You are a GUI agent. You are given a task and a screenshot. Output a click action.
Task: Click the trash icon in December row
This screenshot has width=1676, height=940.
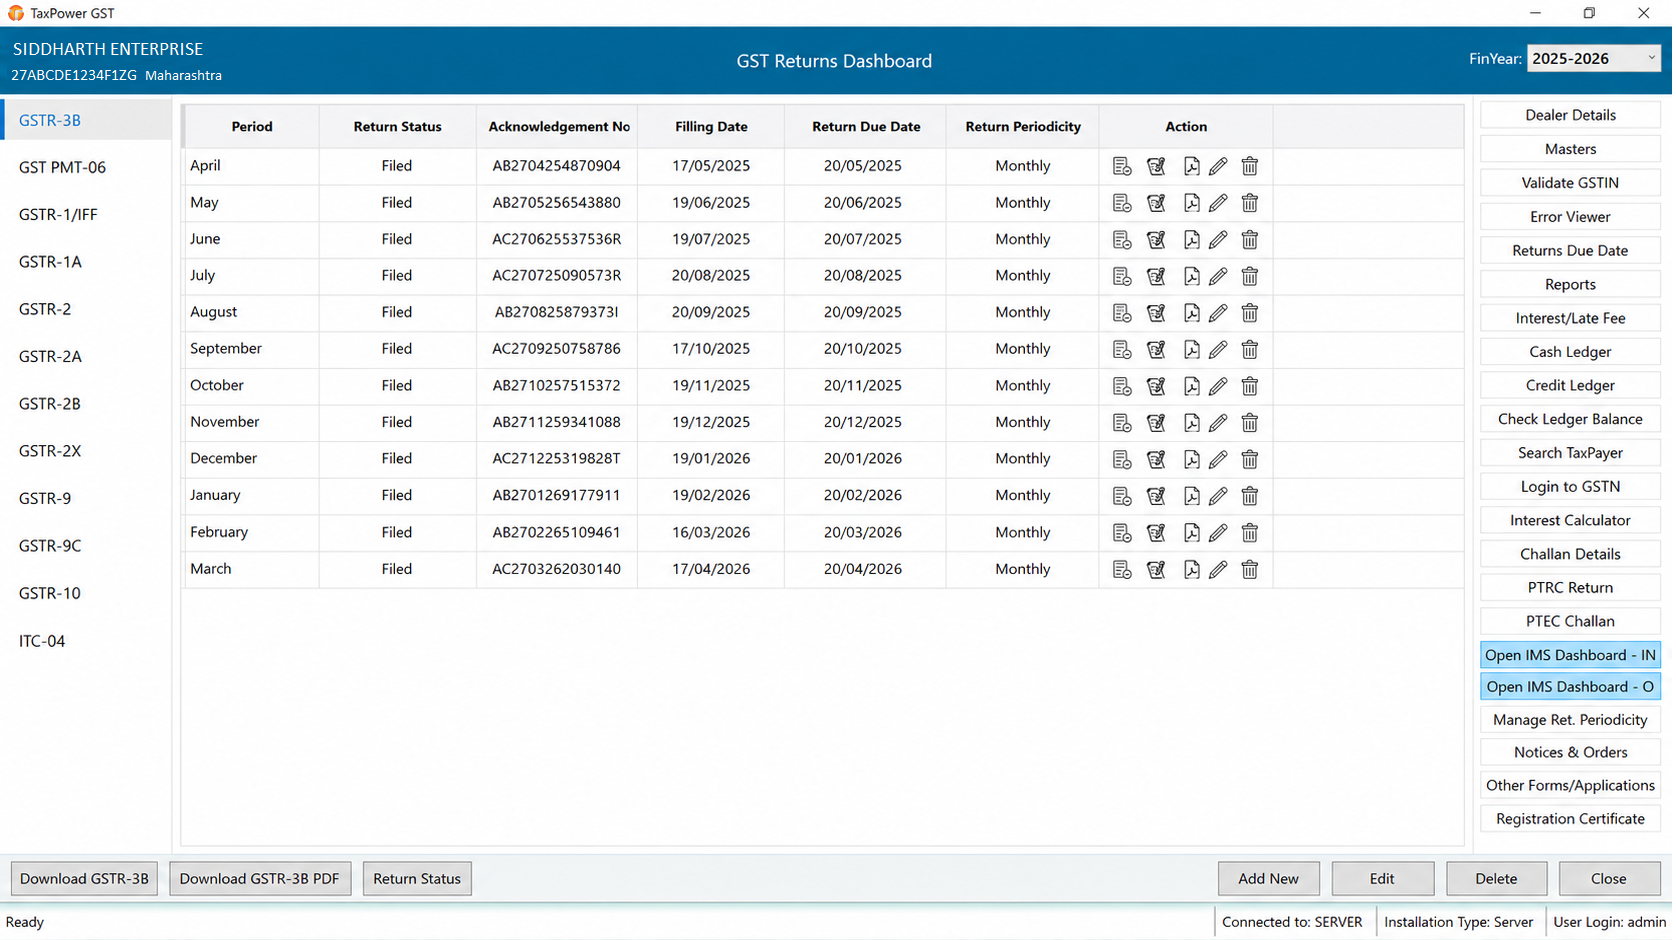[x=1250, y=460]
